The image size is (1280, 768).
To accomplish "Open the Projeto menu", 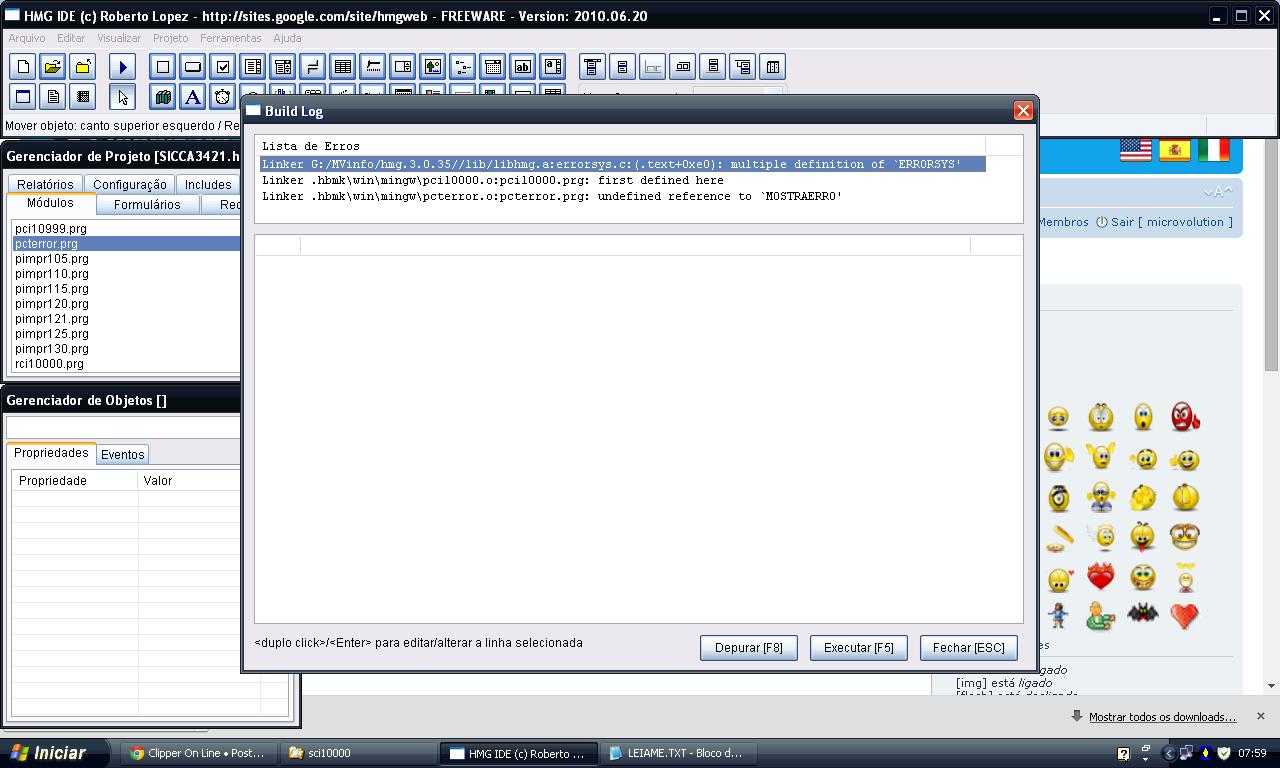I will tap(170, 38).
